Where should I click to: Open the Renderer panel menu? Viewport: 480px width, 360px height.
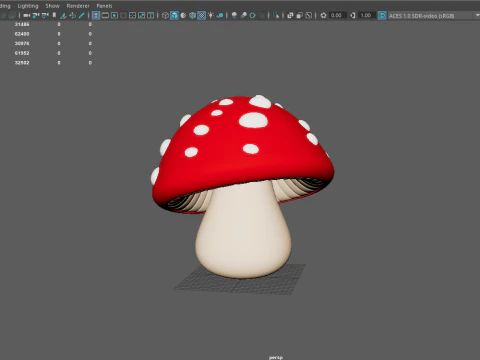pyautogui.click(x=78, y=6)
